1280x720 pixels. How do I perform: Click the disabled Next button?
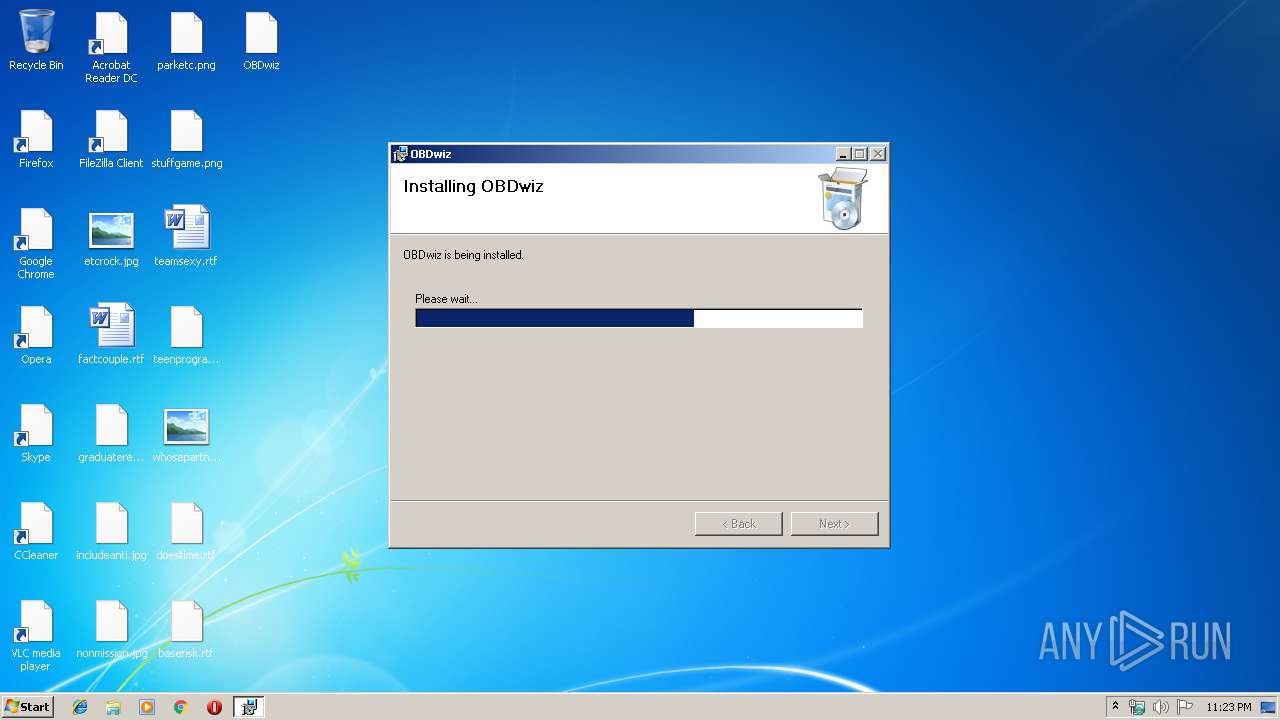(x=835, y=524)
